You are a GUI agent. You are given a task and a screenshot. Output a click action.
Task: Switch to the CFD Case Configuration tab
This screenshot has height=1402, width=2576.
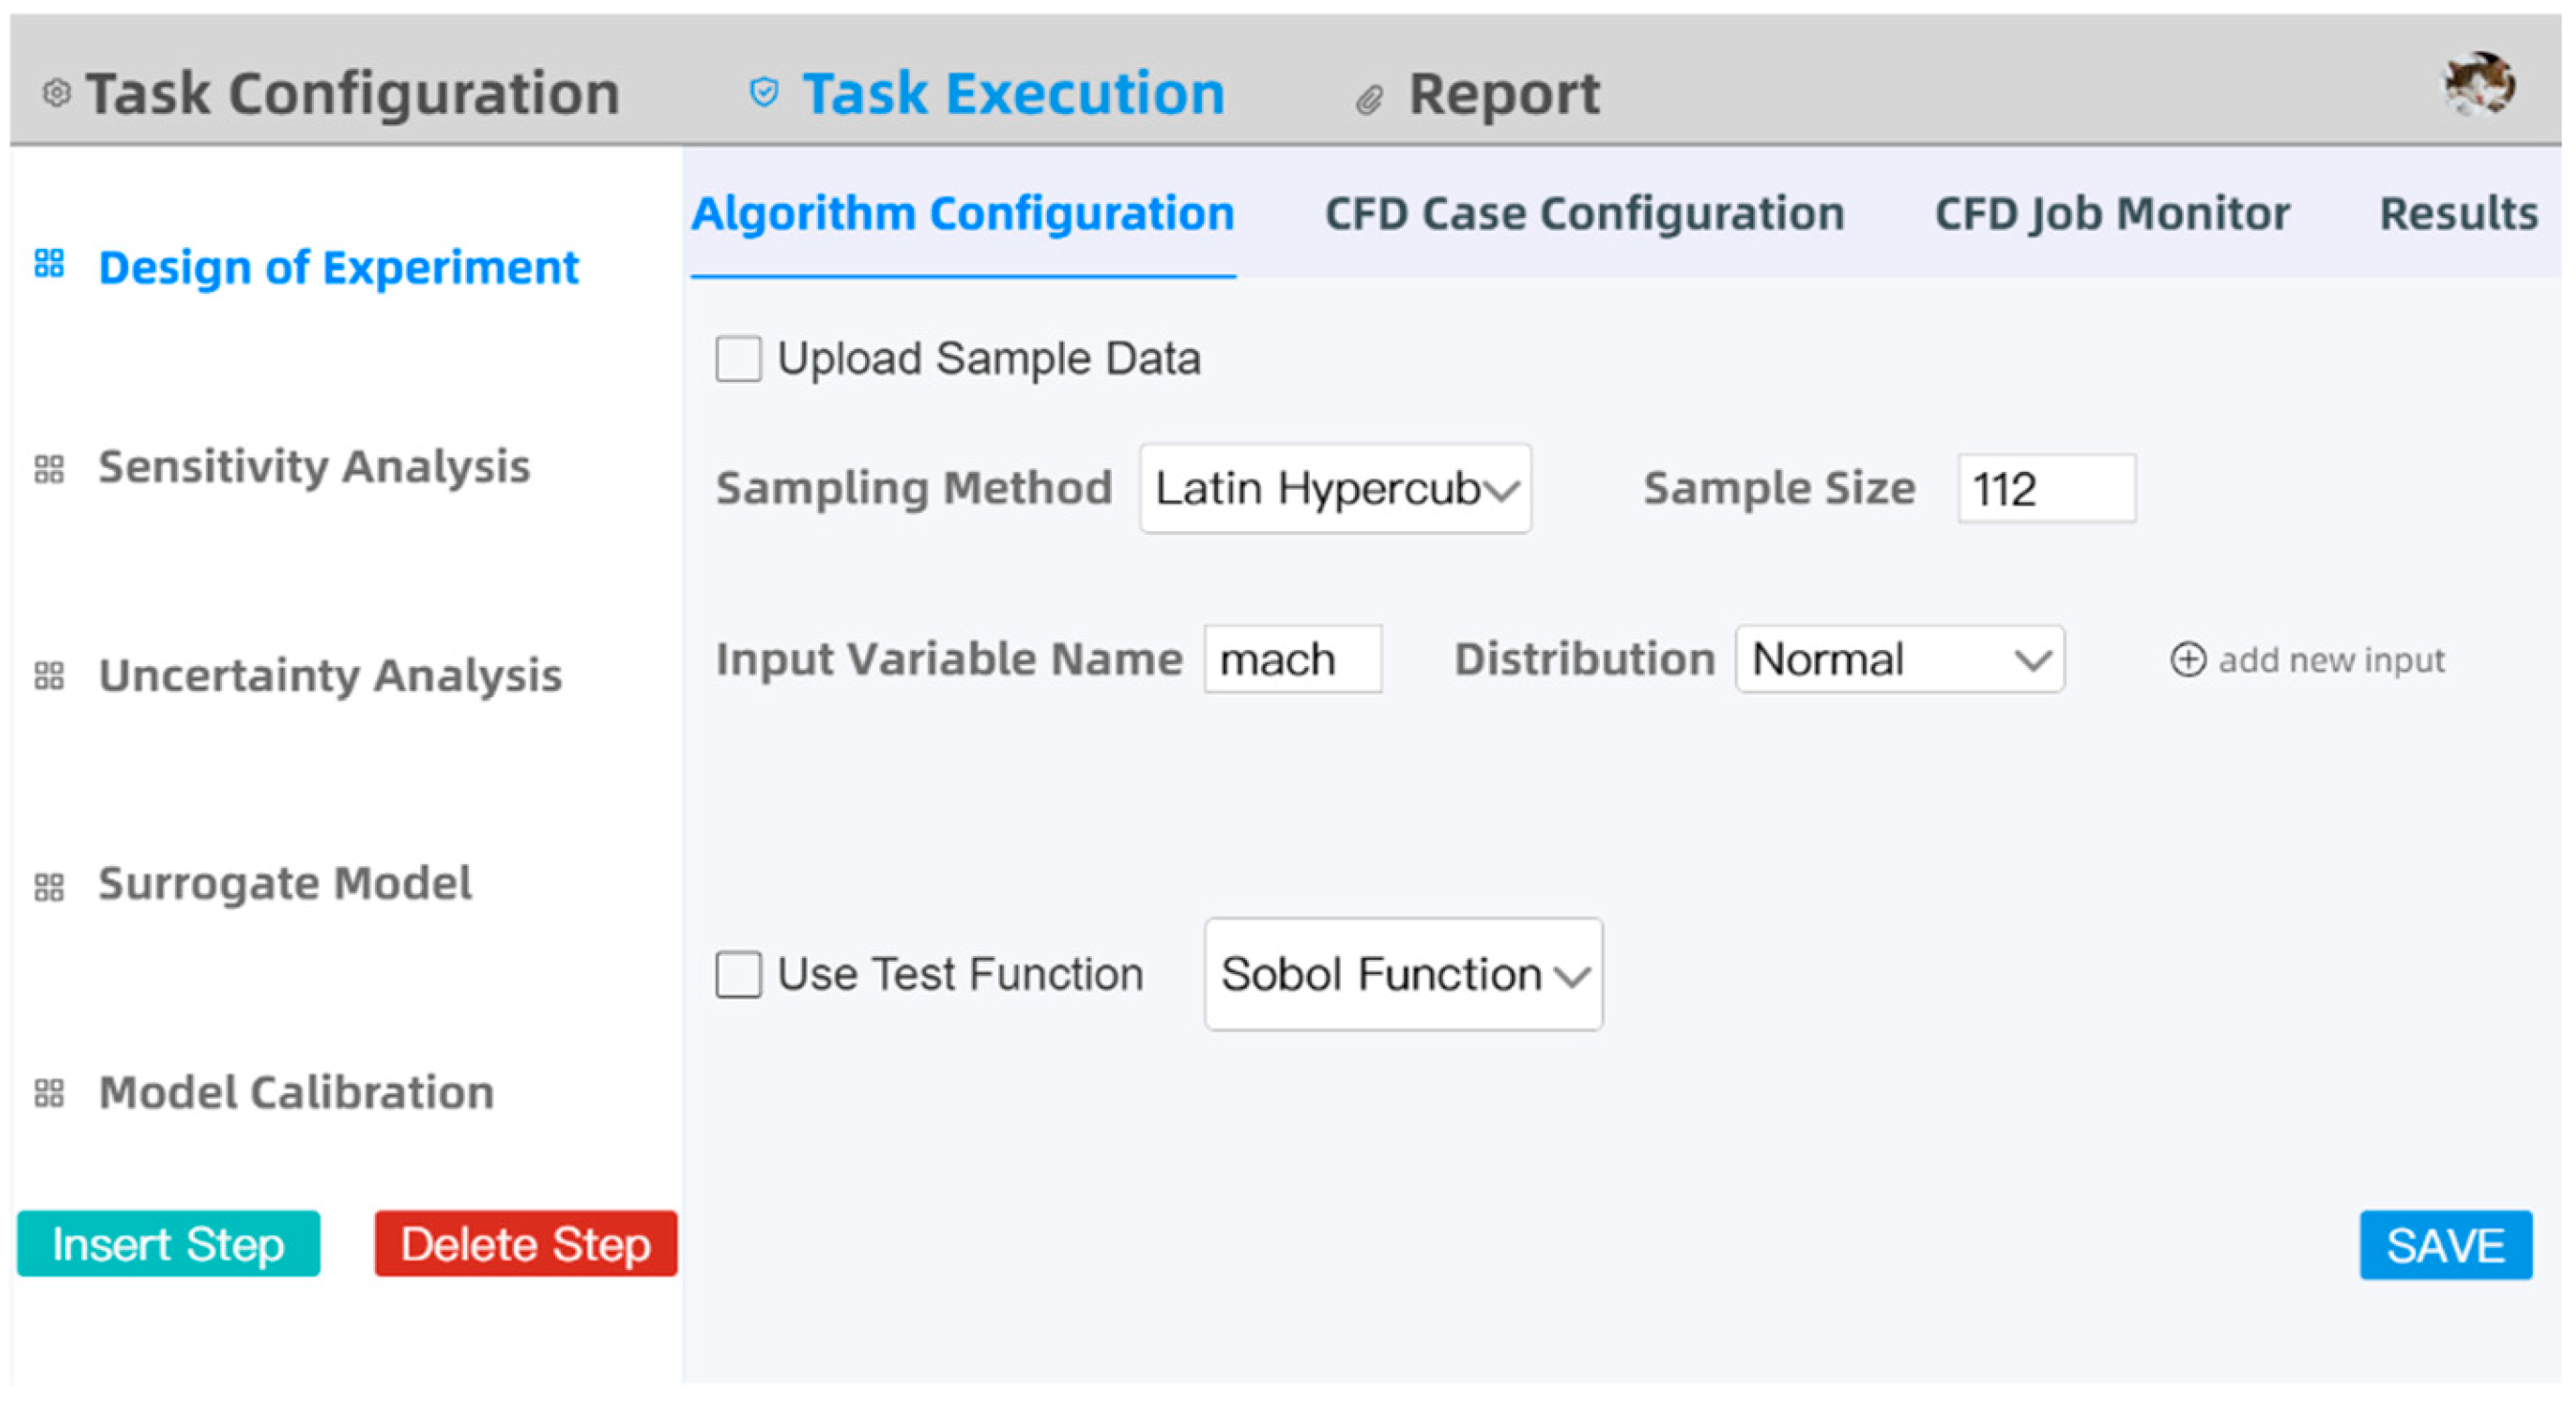click(x=1584, y=214)
